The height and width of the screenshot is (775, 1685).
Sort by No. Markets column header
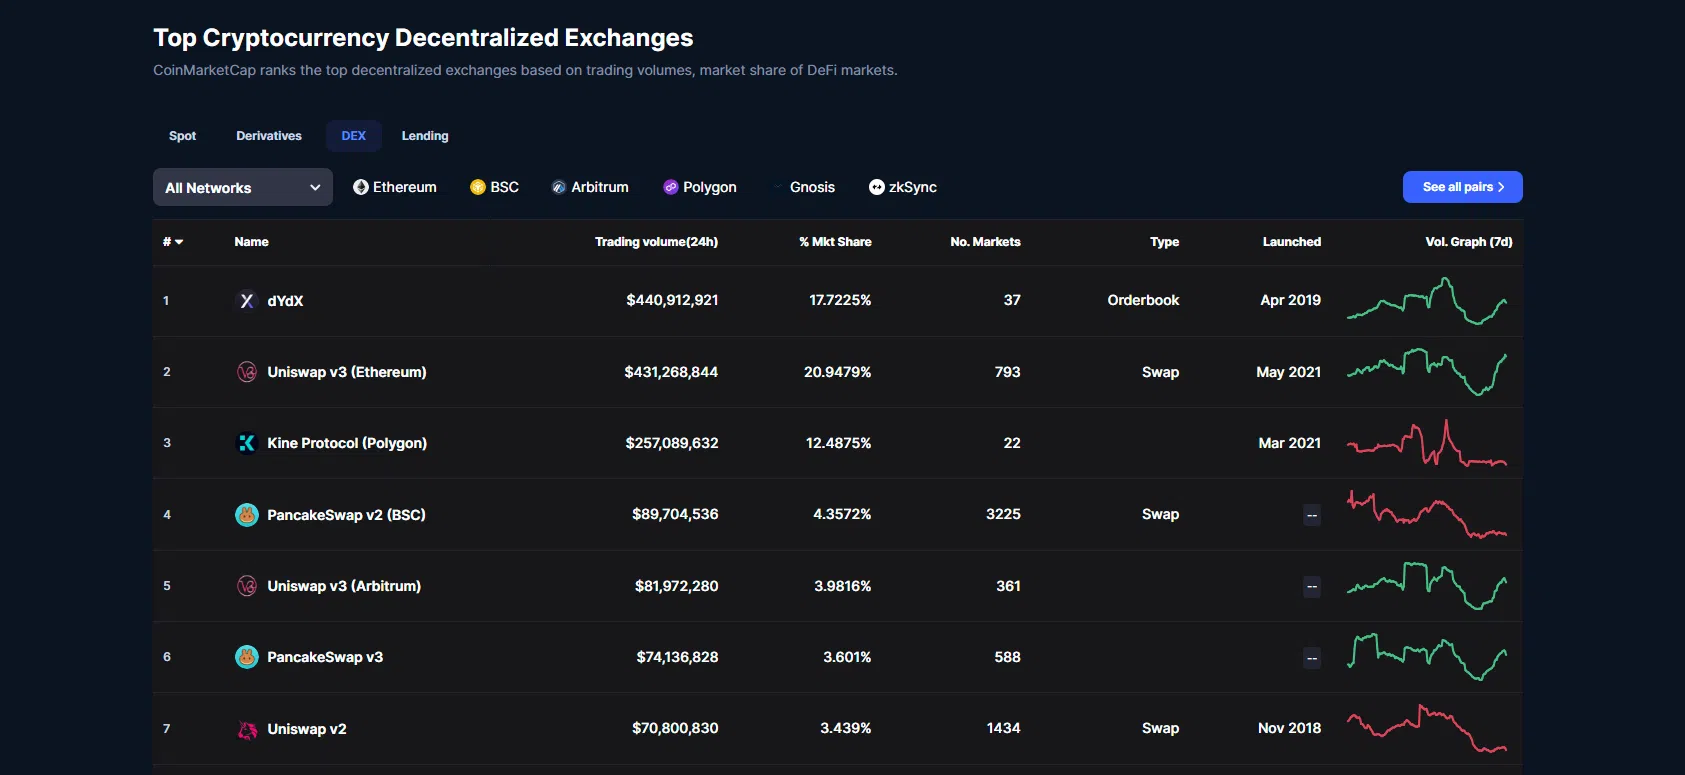pyautogui.click(x=985, y=242)
